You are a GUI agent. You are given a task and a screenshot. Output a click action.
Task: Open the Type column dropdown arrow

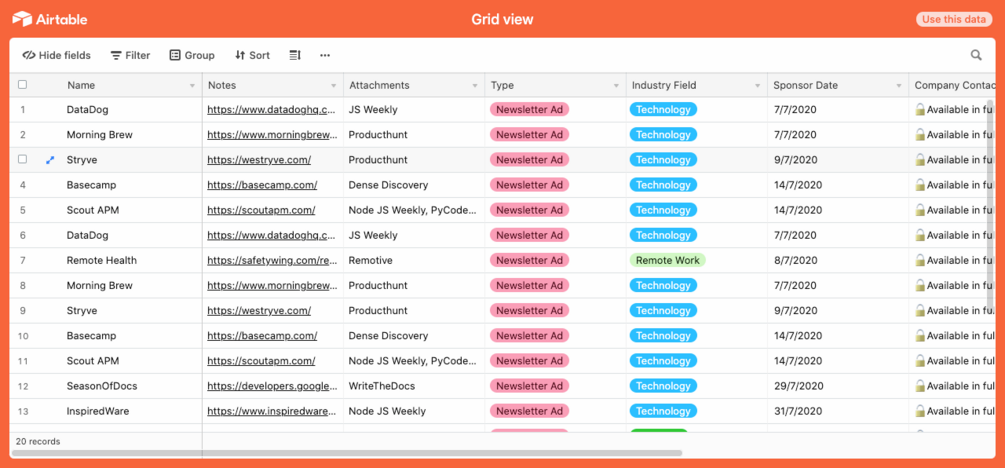pos(616,86)
